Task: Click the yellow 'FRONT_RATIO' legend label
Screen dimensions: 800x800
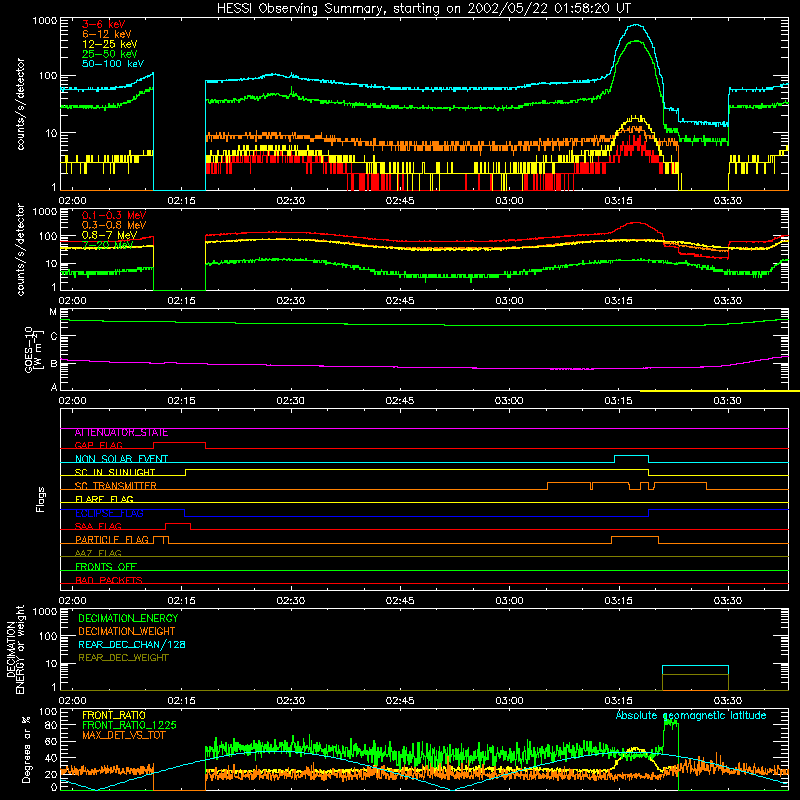Action: coord(113,715)
